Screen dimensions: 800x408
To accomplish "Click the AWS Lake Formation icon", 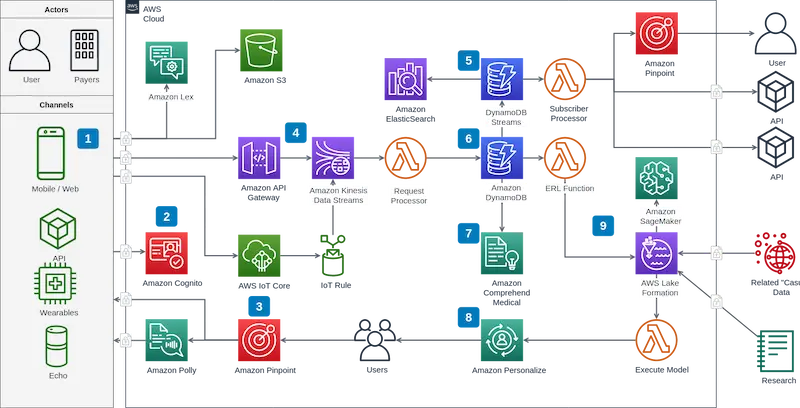I will (656, 253).
